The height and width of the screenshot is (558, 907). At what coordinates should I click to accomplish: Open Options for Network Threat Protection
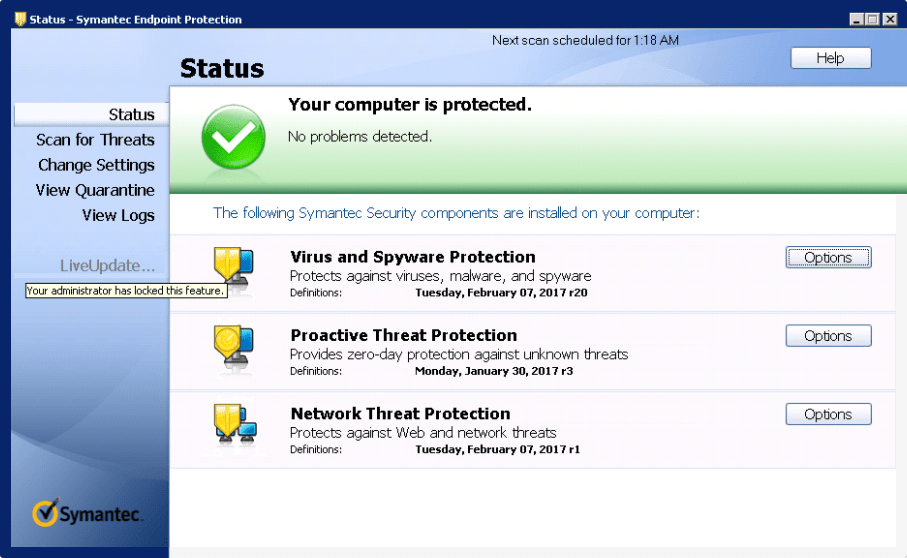828,415
